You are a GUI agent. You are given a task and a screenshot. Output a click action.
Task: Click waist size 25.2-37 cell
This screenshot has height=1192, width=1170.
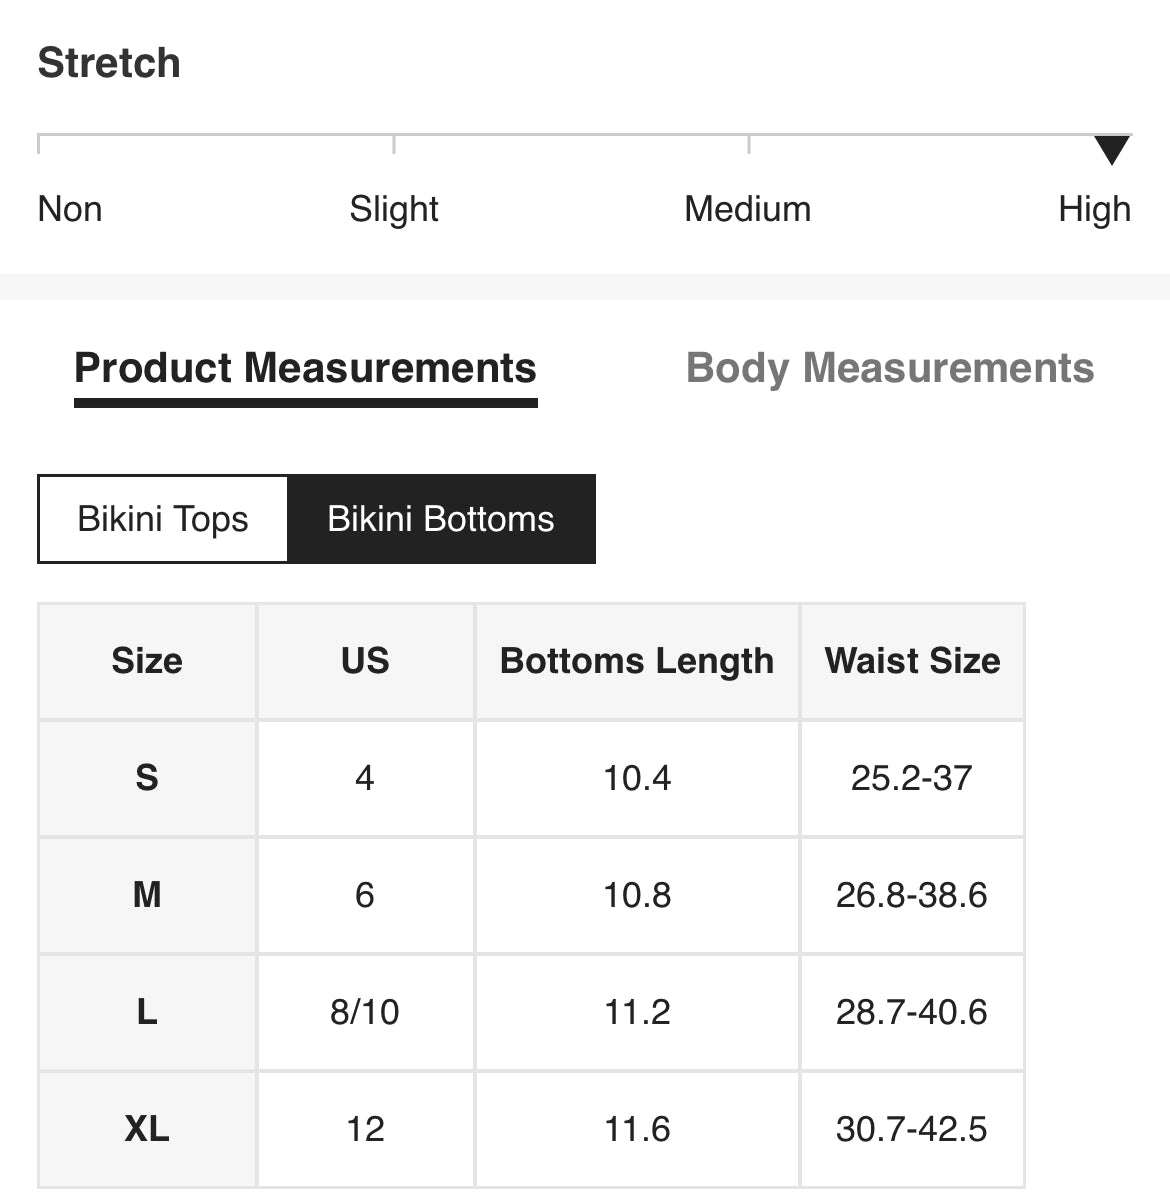(912, 778)
